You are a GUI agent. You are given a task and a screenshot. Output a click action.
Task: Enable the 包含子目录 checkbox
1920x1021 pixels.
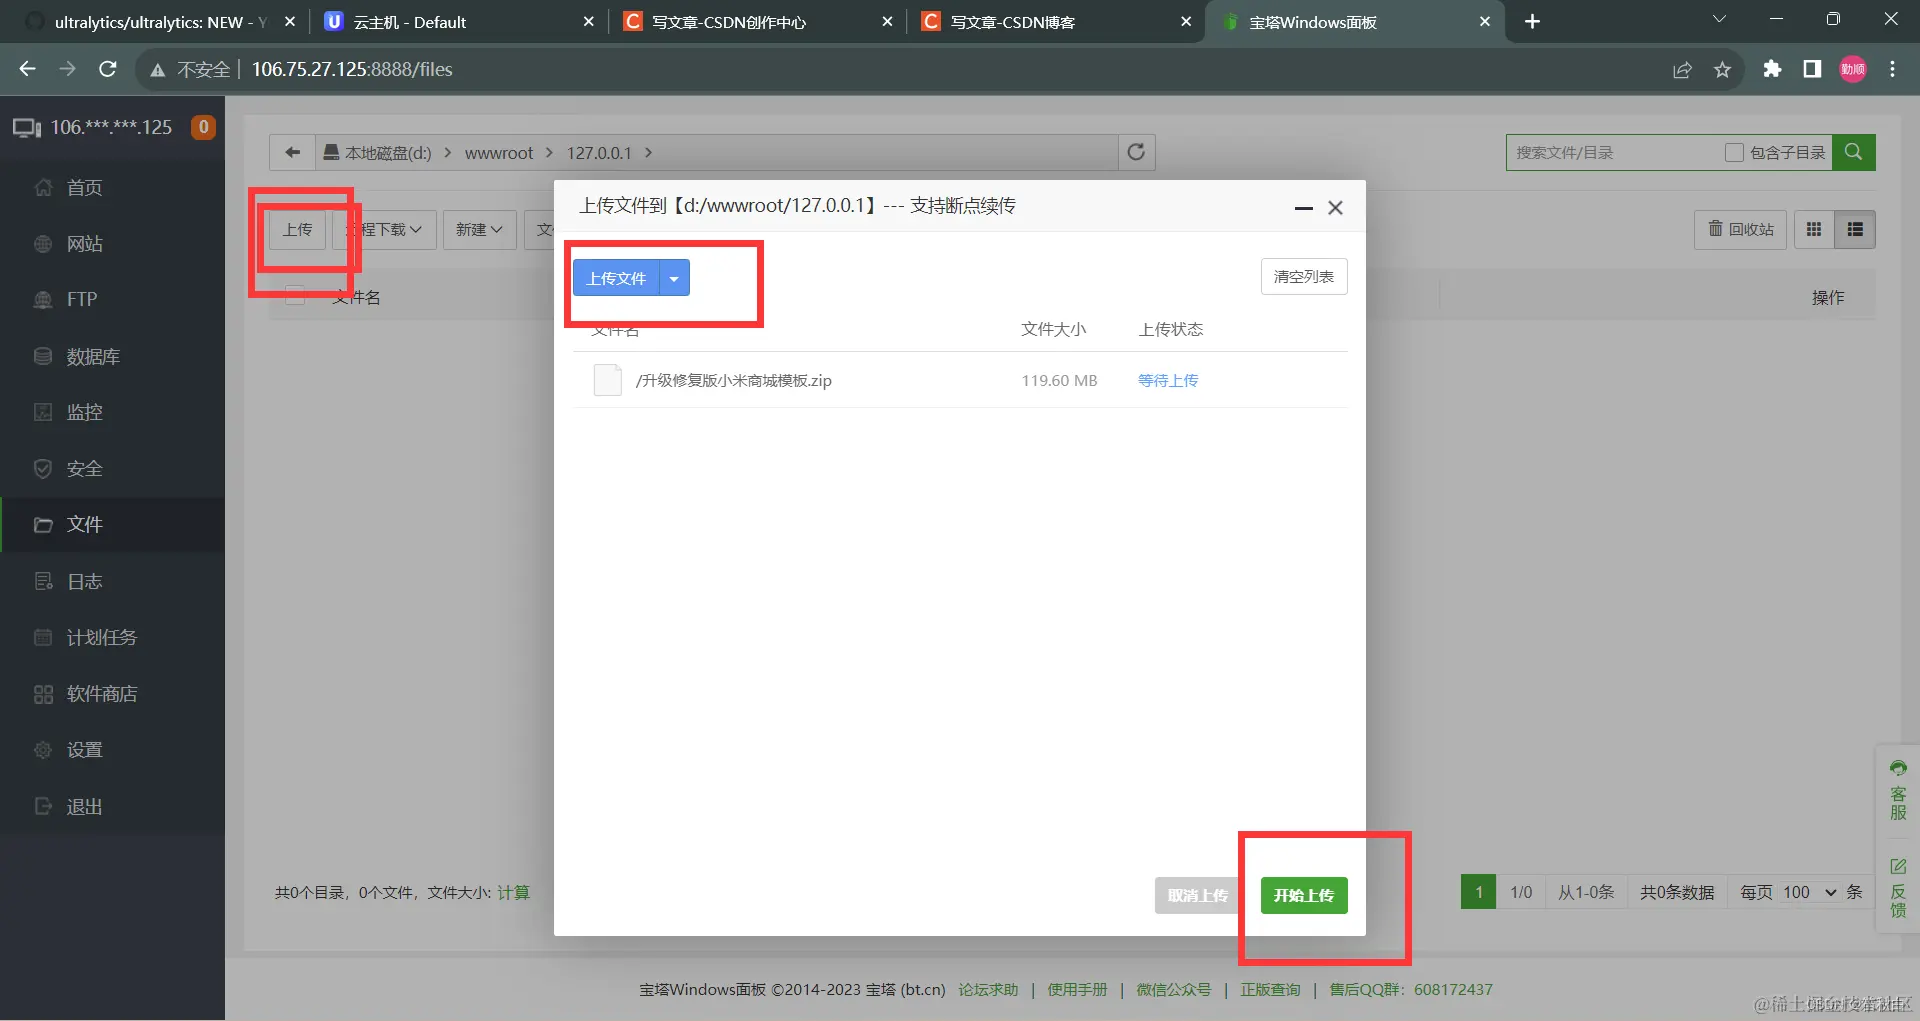pyautogui.click(x=1735, y=152)
